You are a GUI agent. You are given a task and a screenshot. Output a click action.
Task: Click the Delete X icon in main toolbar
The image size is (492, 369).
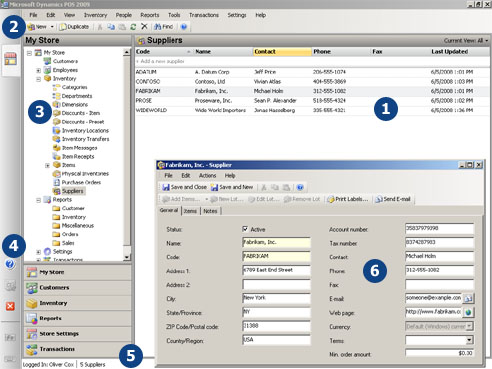pyautogui.click(x=144, y=27)
